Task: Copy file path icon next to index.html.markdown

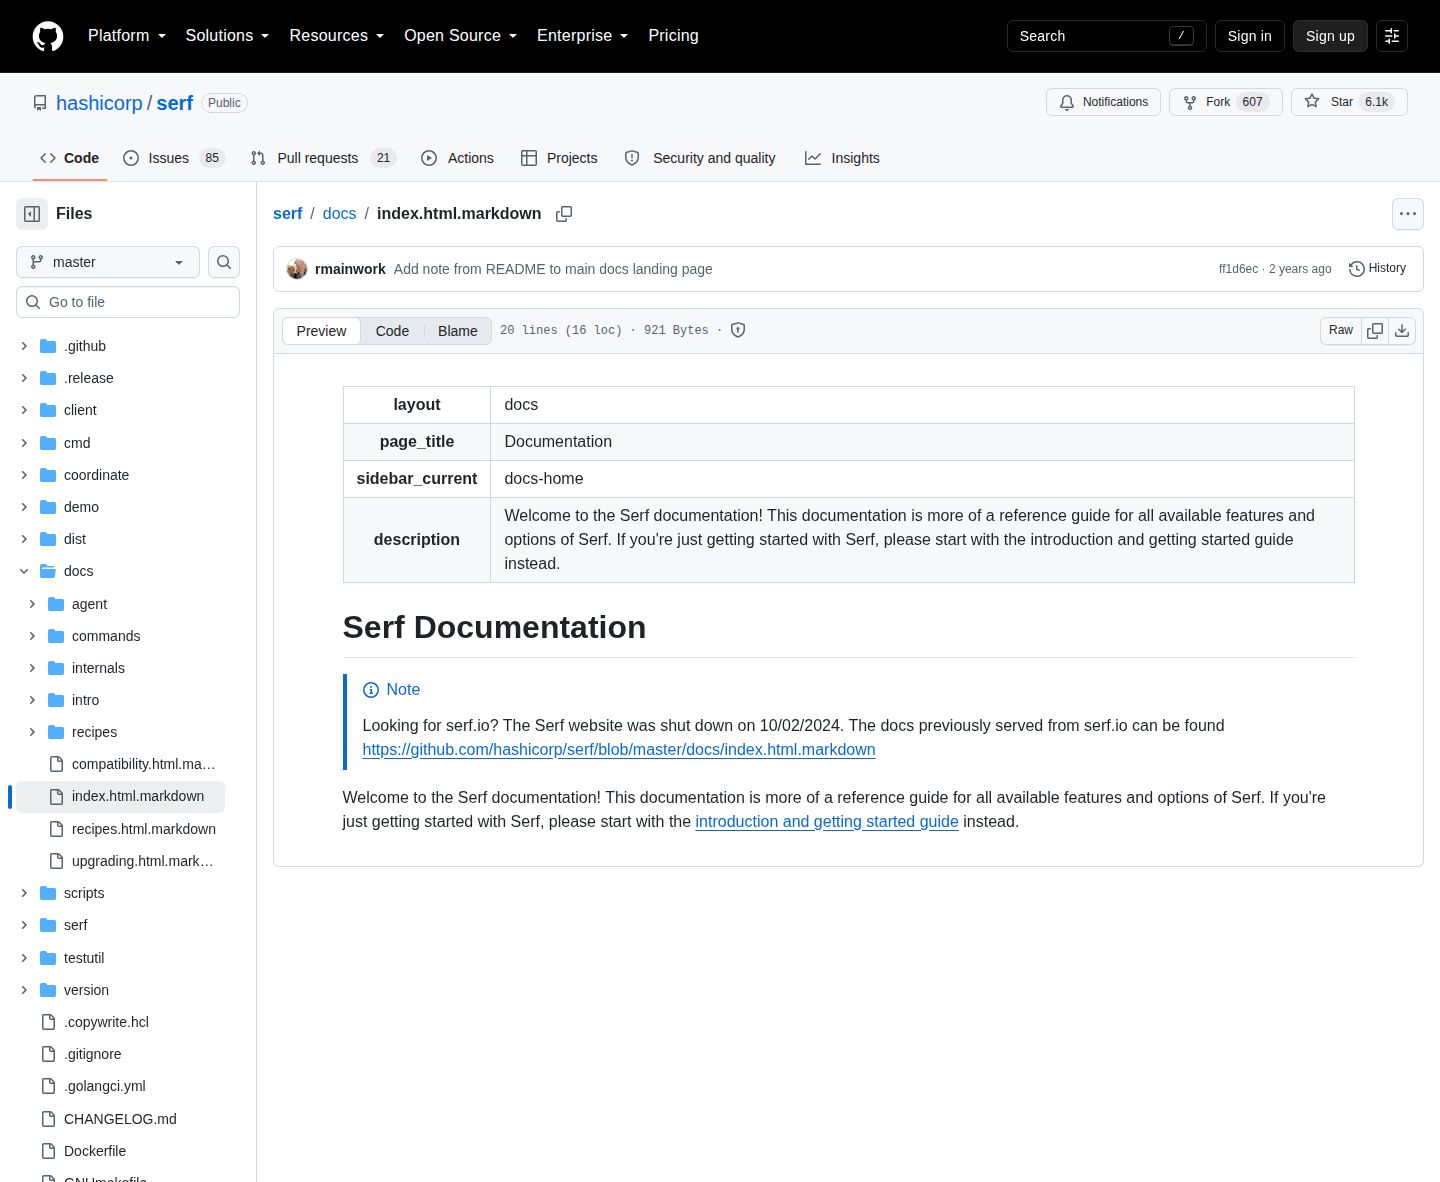Action: [564, 214]
